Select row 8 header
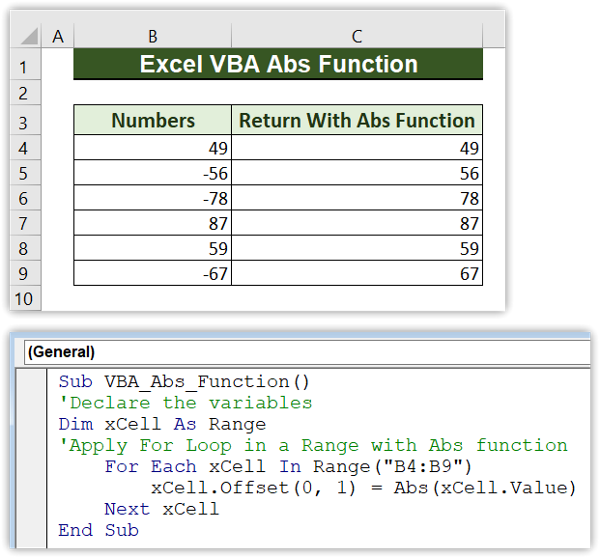600x558 pixels. [x=25, y=248]
